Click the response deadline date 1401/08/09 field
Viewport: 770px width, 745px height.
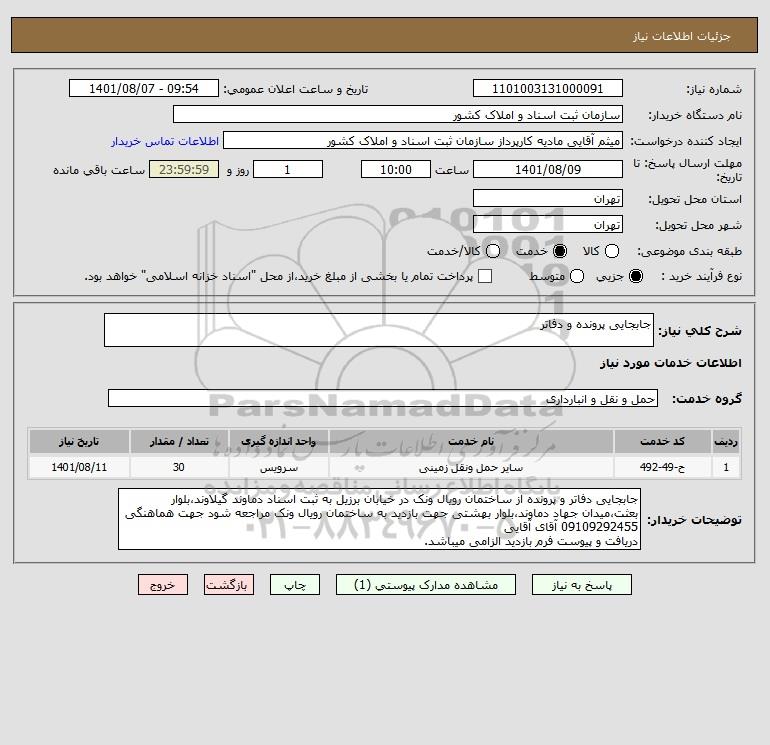[x=548, y=169]
